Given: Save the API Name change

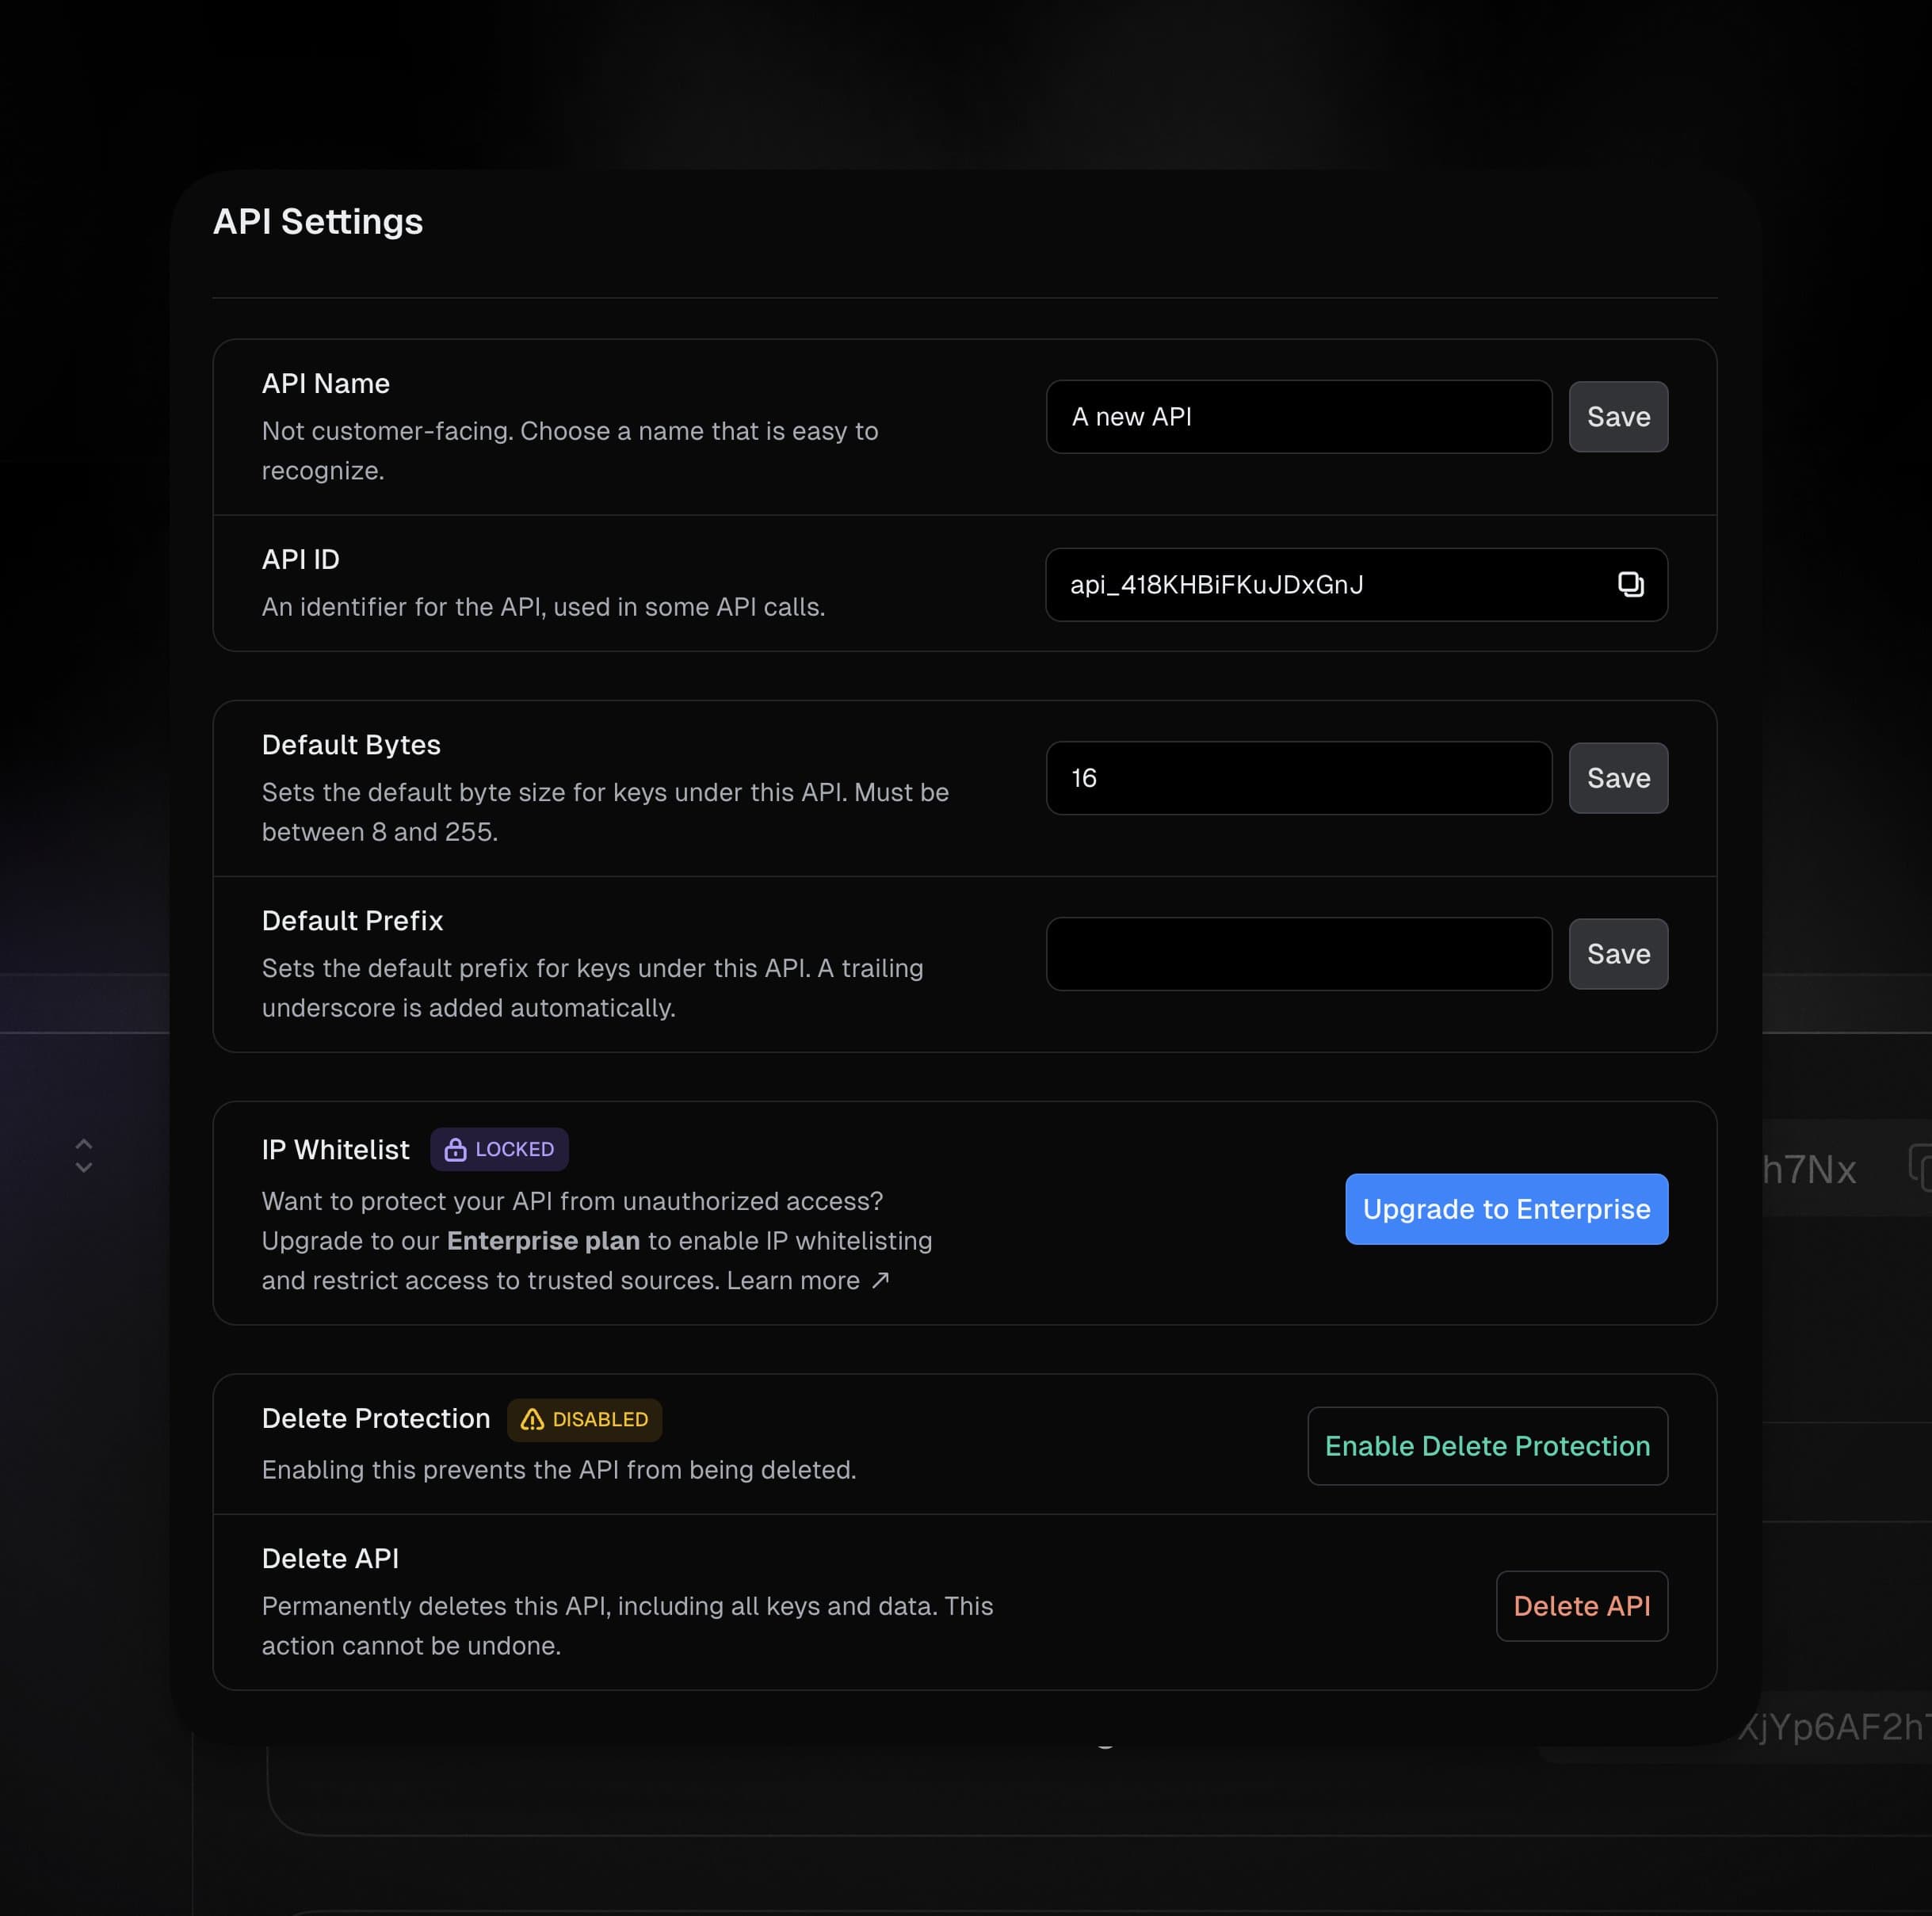Looking at the screenshot, I should click(x=1617, y=416).
